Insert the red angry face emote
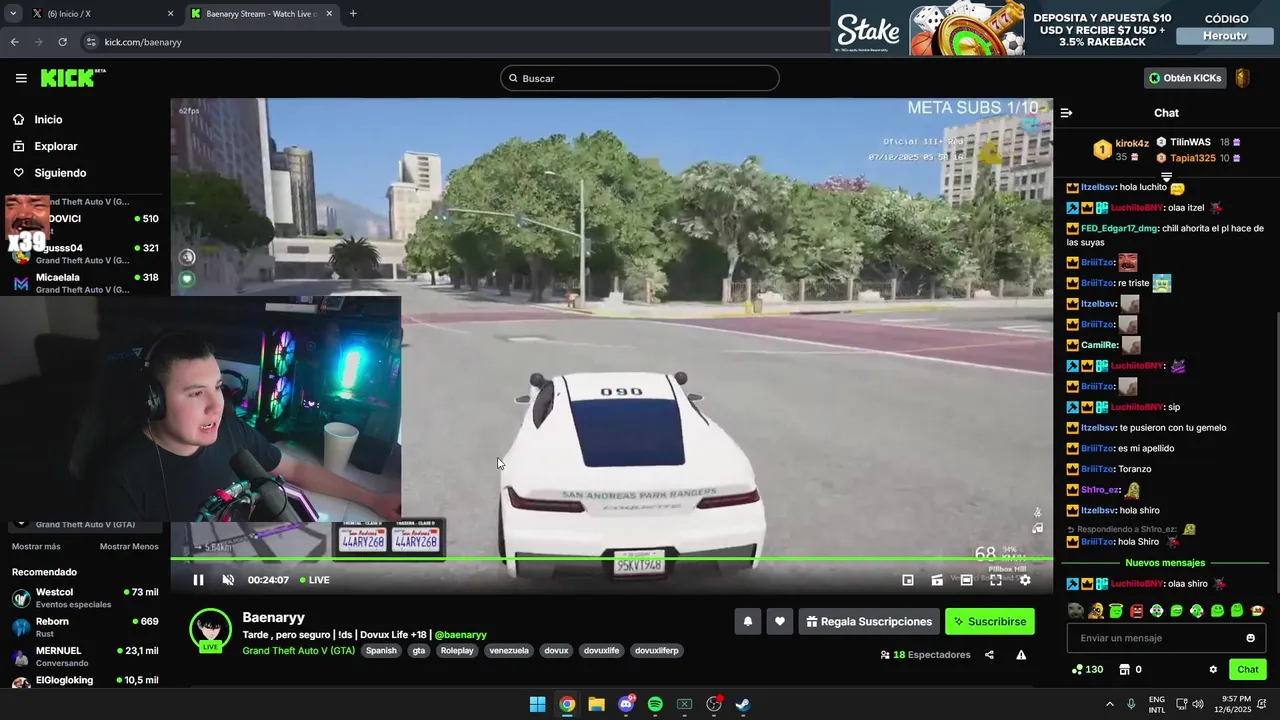Screen dimensions: 1280x720 coord(1136,611)
